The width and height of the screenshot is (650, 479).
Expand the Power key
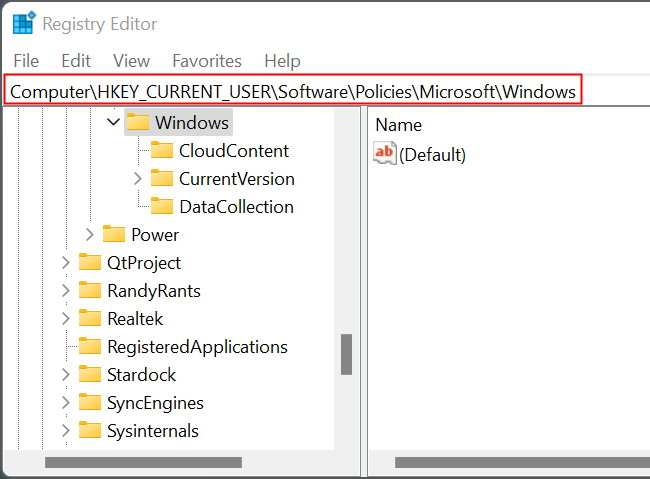(x=89, y=235)
